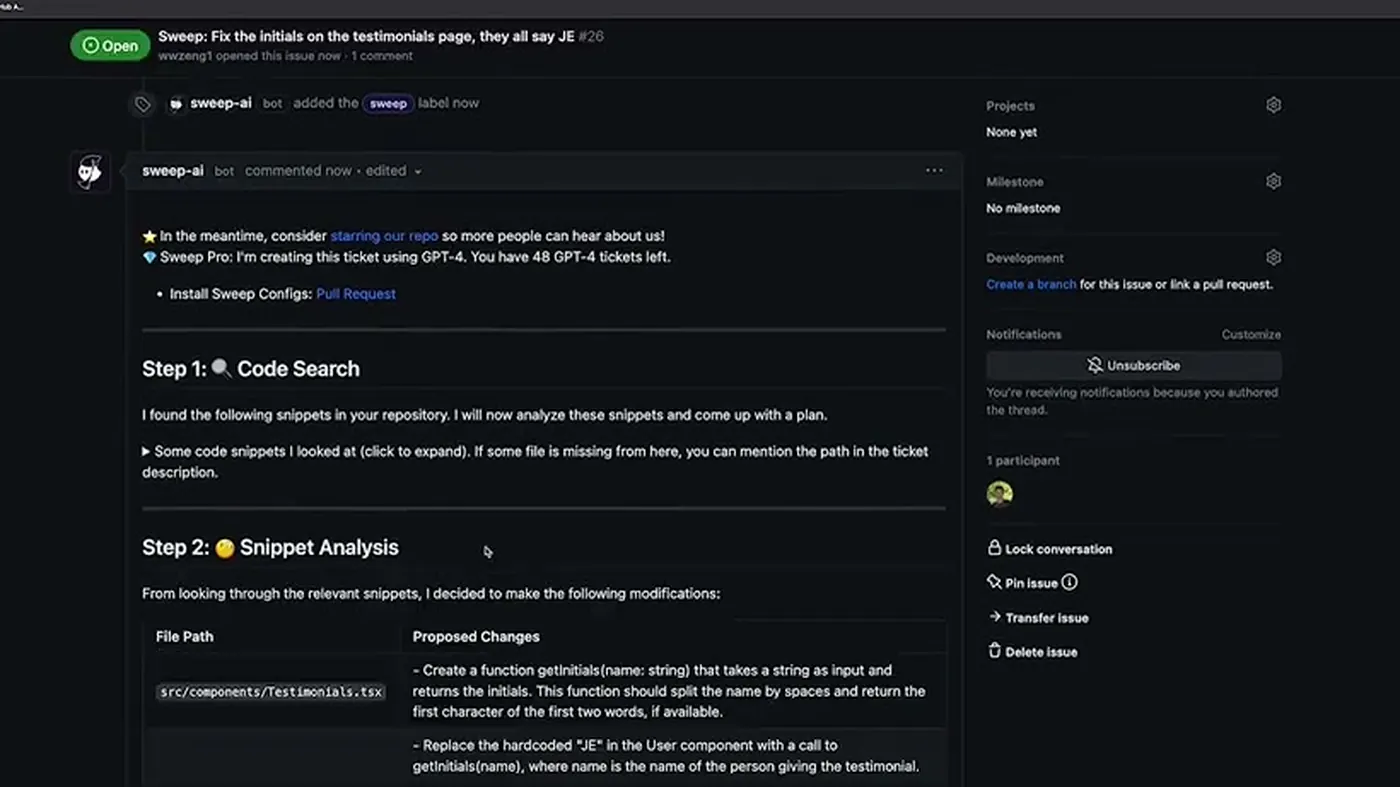Screen dimensions: 1400x787
Task: Click the Step 2: Snippet Analysis heading
Action: 270,547
